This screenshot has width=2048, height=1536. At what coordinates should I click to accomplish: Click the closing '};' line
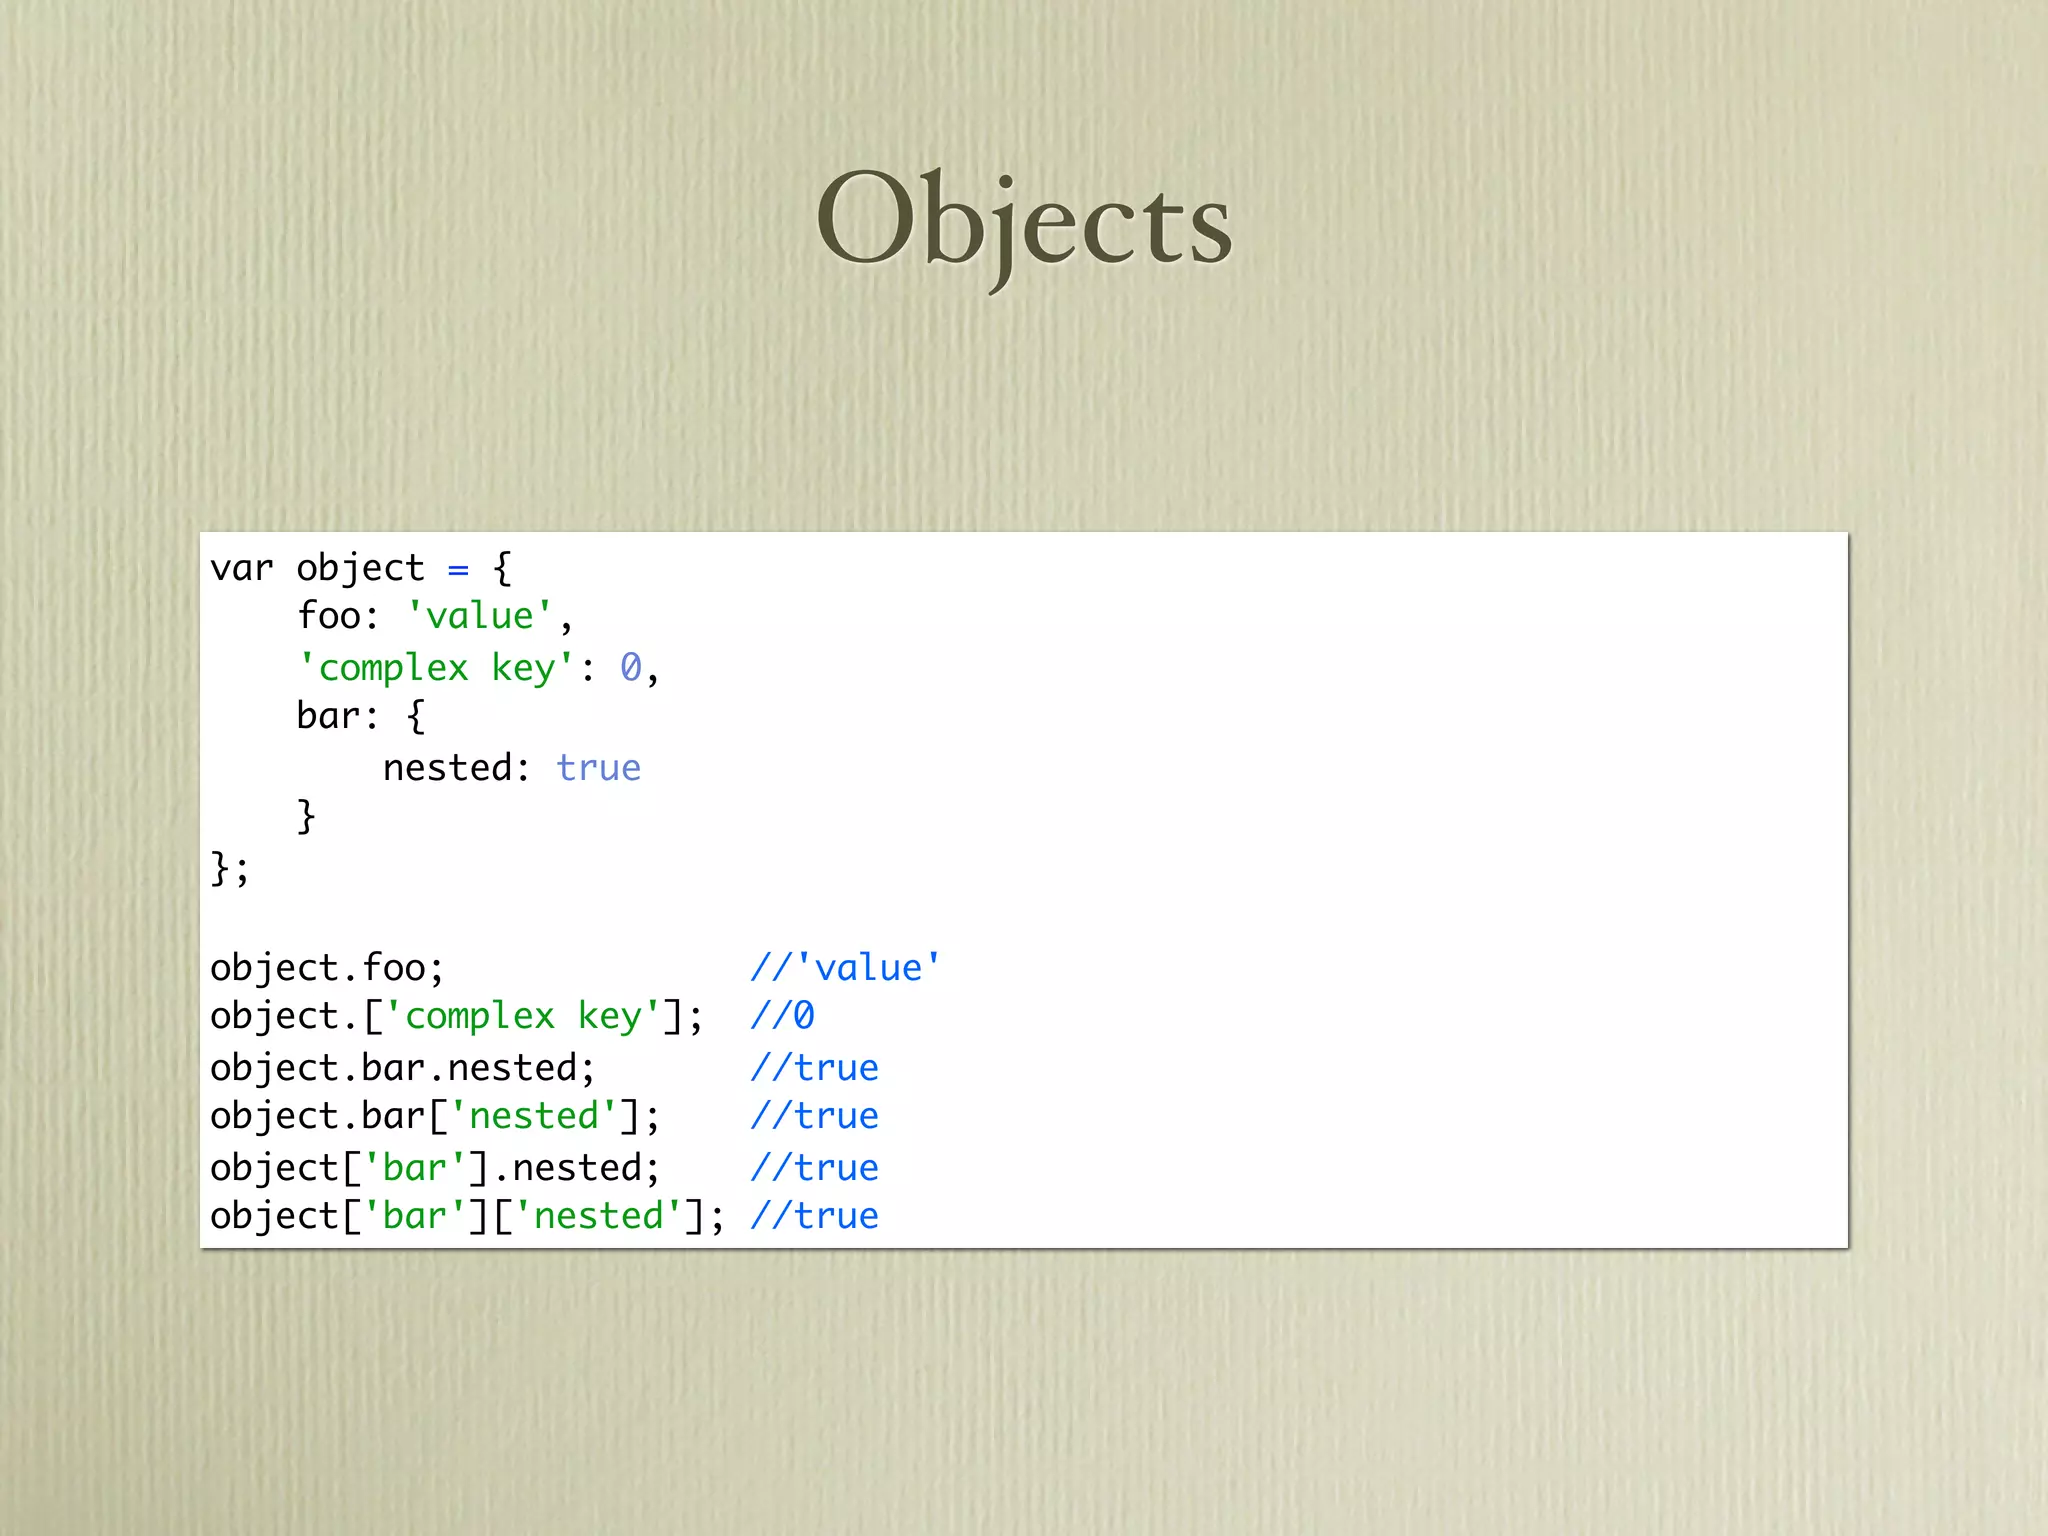(229, 868)
